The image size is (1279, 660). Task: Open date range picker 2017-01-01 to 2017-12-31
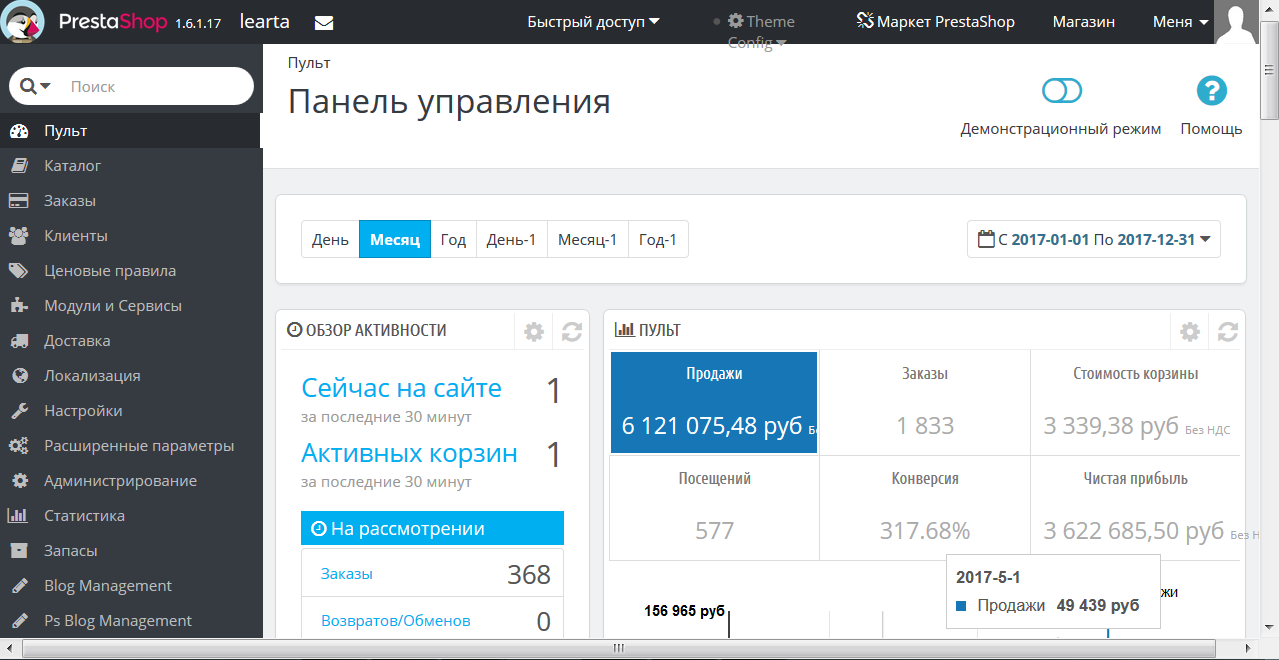(x=1094, y=239)
